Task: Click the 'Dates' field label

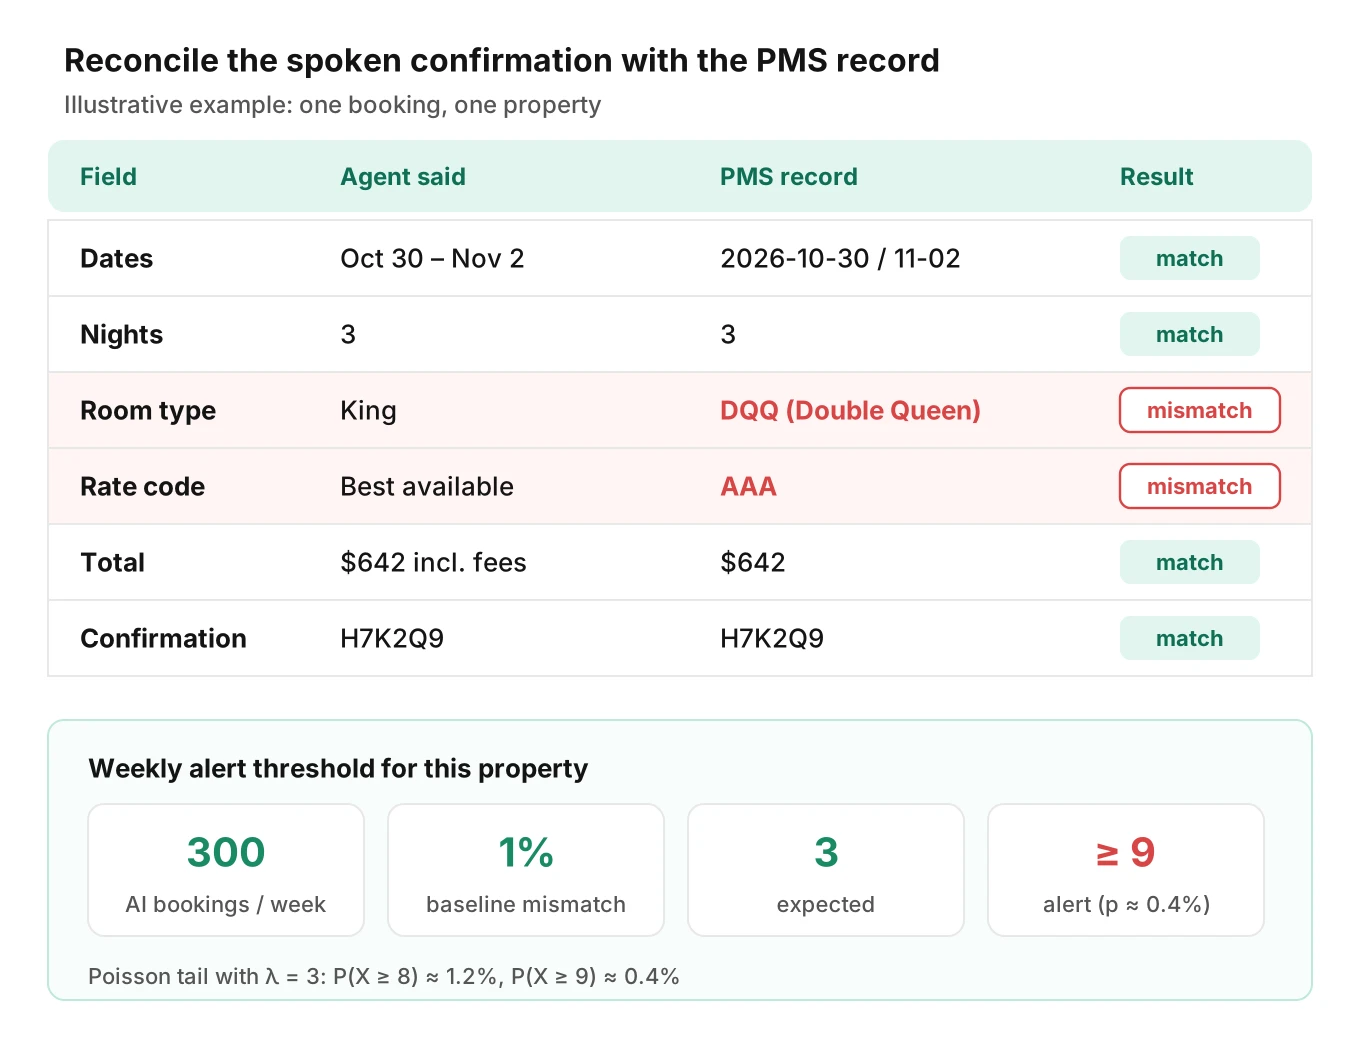Action: [x=117, y=258]
